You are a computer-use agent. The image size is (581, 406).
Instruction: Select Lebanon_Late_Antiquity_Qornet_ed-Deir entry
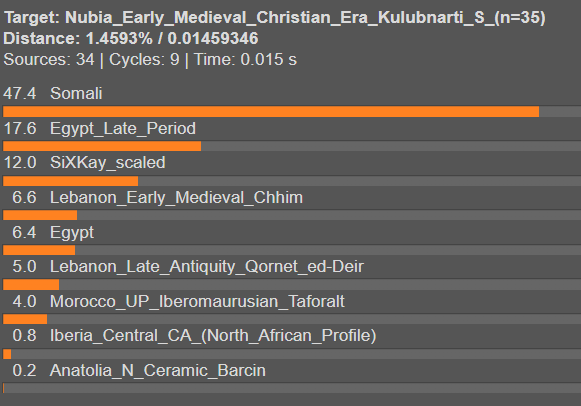207,267
